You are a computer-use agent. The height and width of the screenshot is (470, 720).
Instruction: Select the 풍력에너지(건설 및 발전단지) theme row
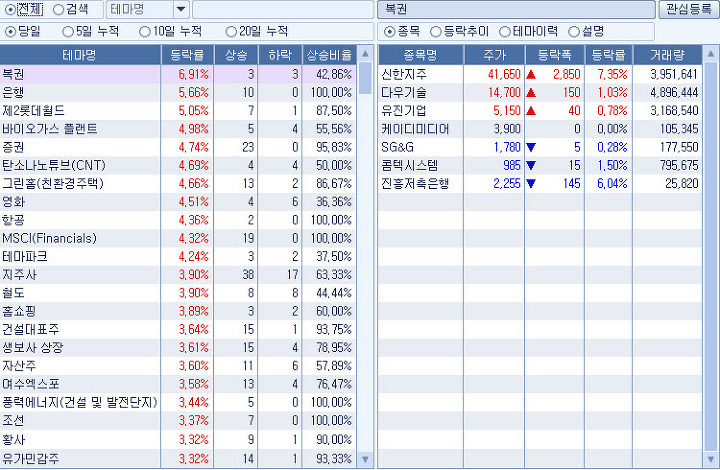(x=178, y=403)
